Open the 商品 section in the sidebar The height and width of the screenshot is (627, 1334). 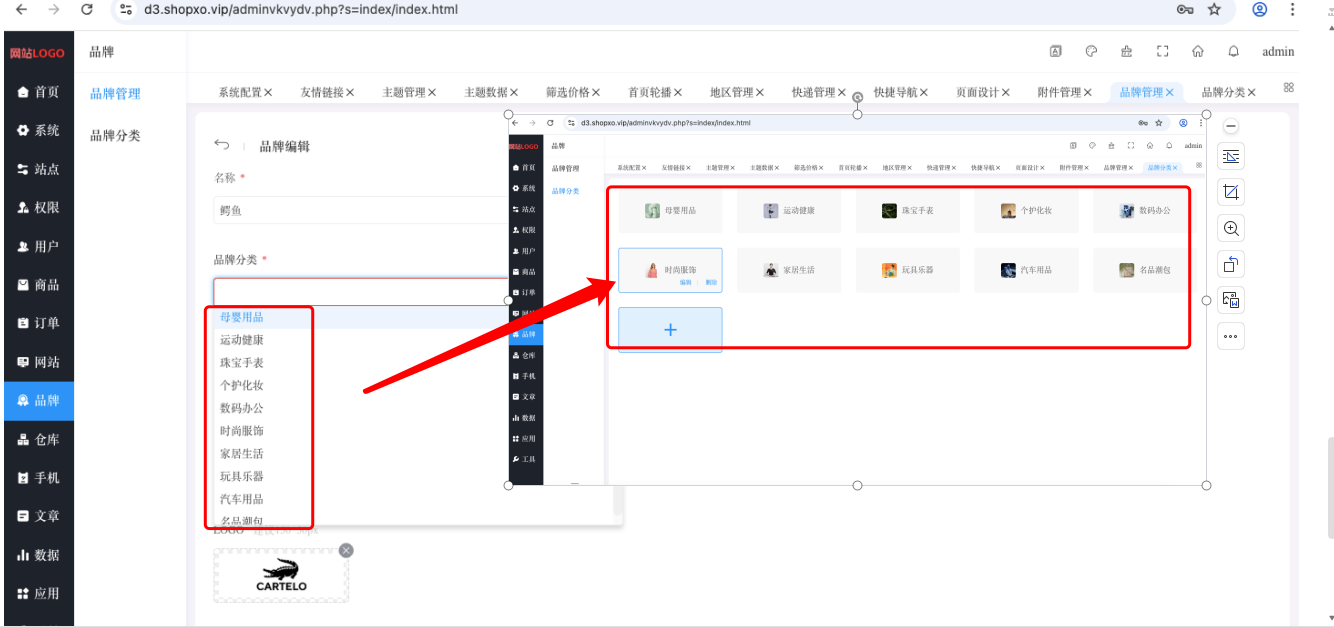coord(37,285)
